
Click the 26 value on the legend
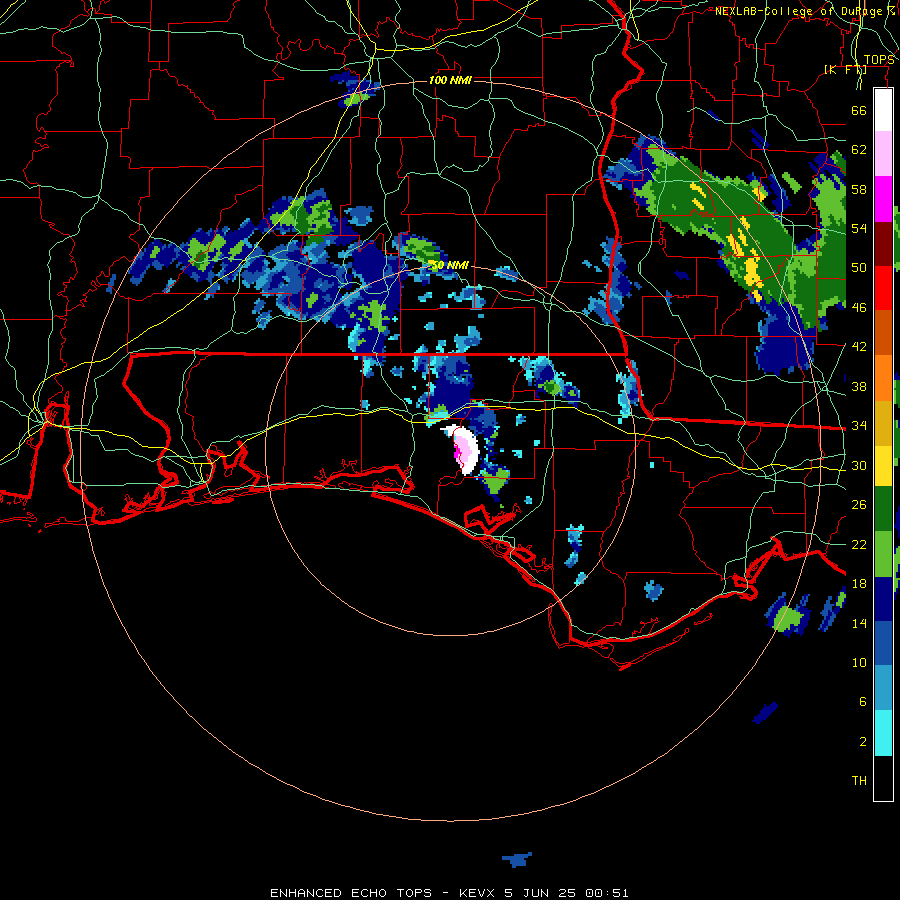click(859, 505)
